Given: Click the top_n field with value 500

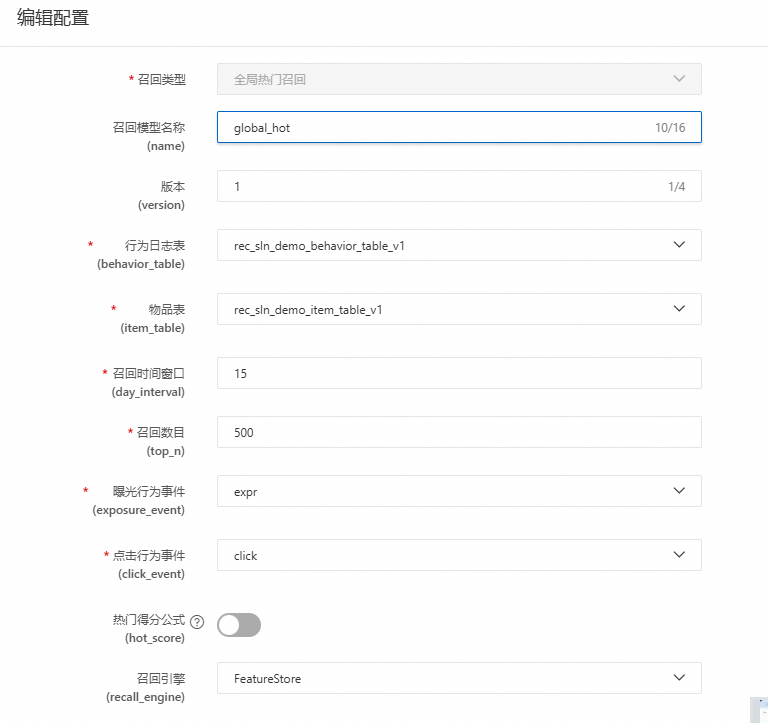Looking at the screenshot, I should pos(459,432).
